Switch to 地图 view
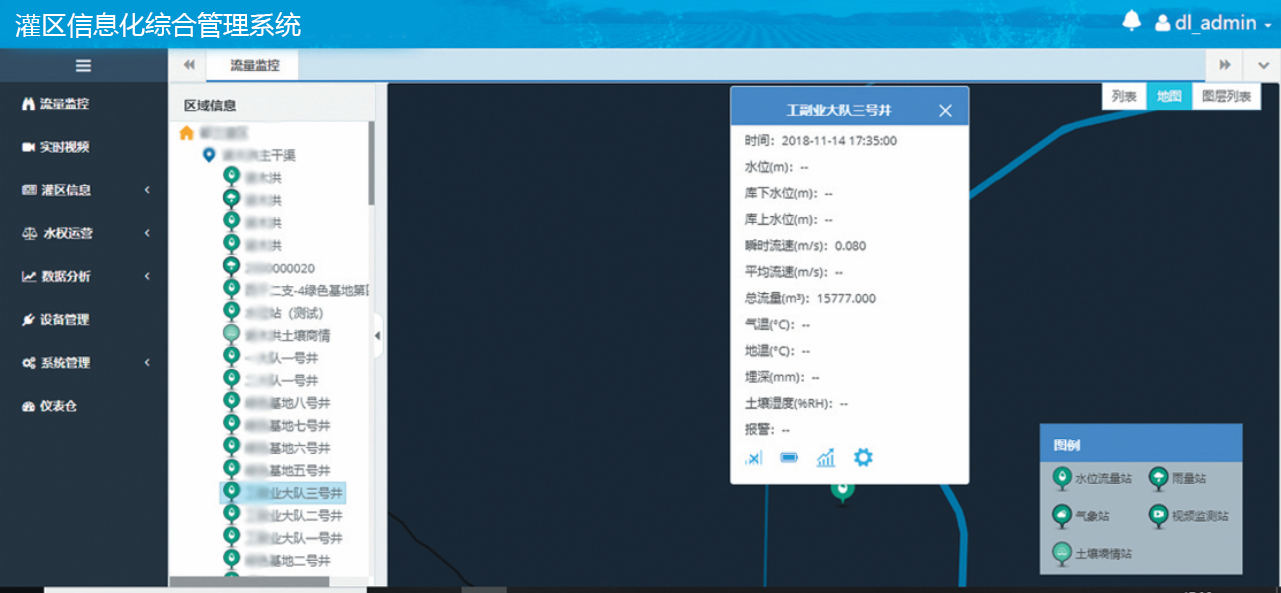Image resolution: width=1281 pixels, height=593 pixels. pos(1169,96)
